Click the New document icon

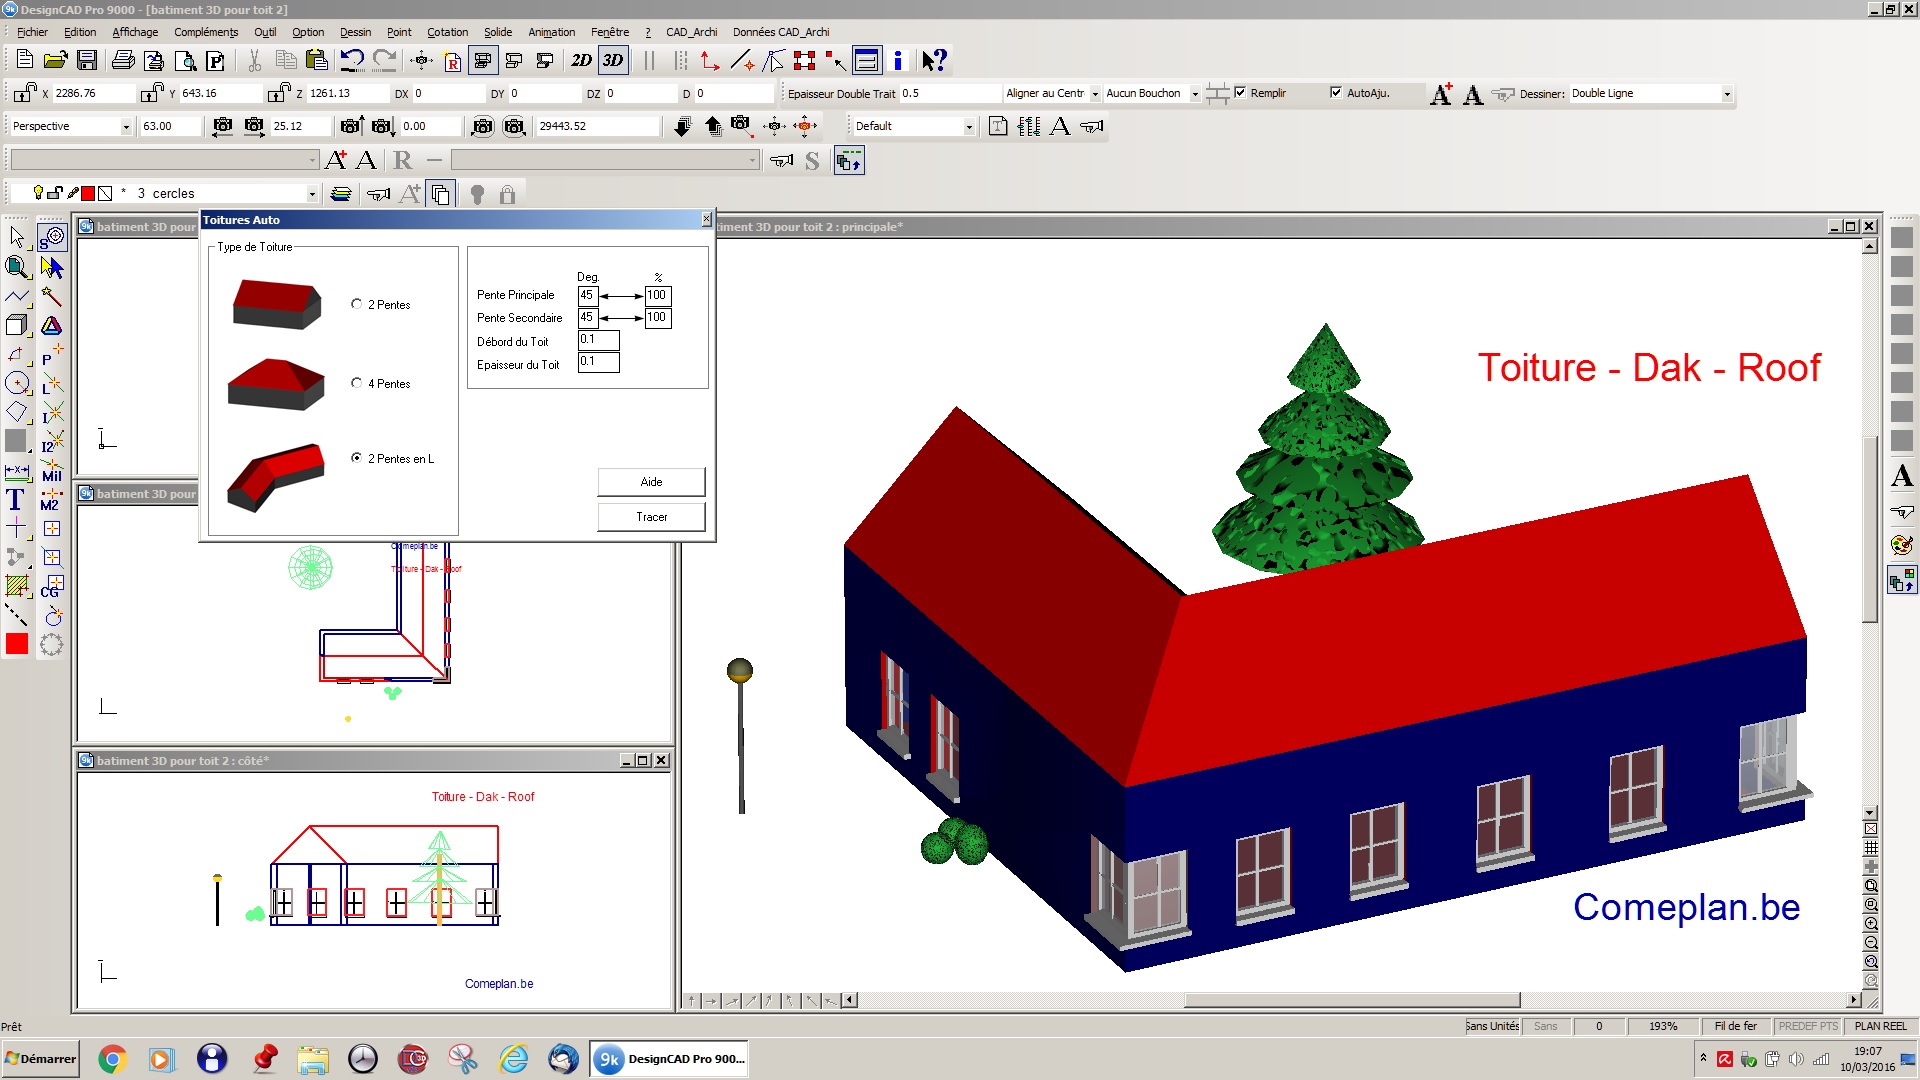tap(25, 60)
